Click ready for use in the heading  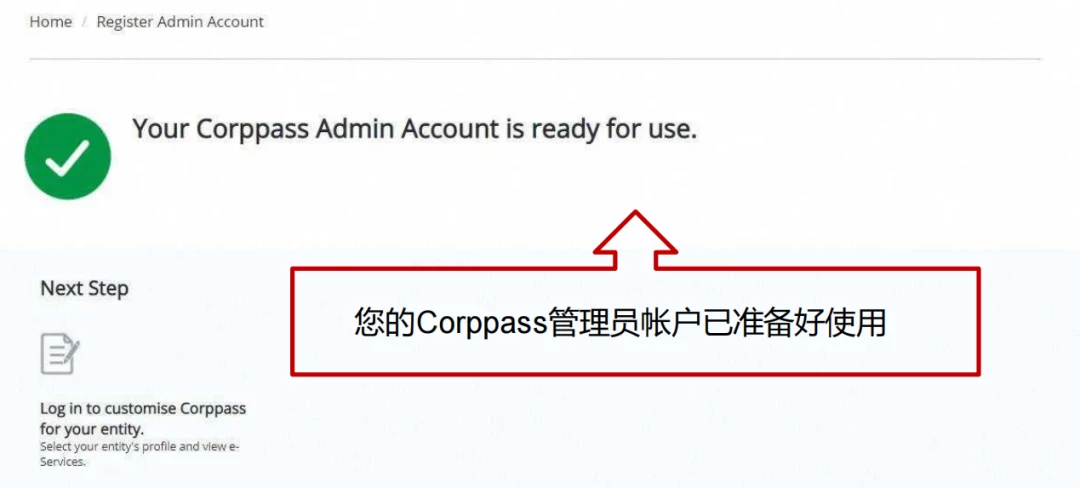tap(614, 129)
